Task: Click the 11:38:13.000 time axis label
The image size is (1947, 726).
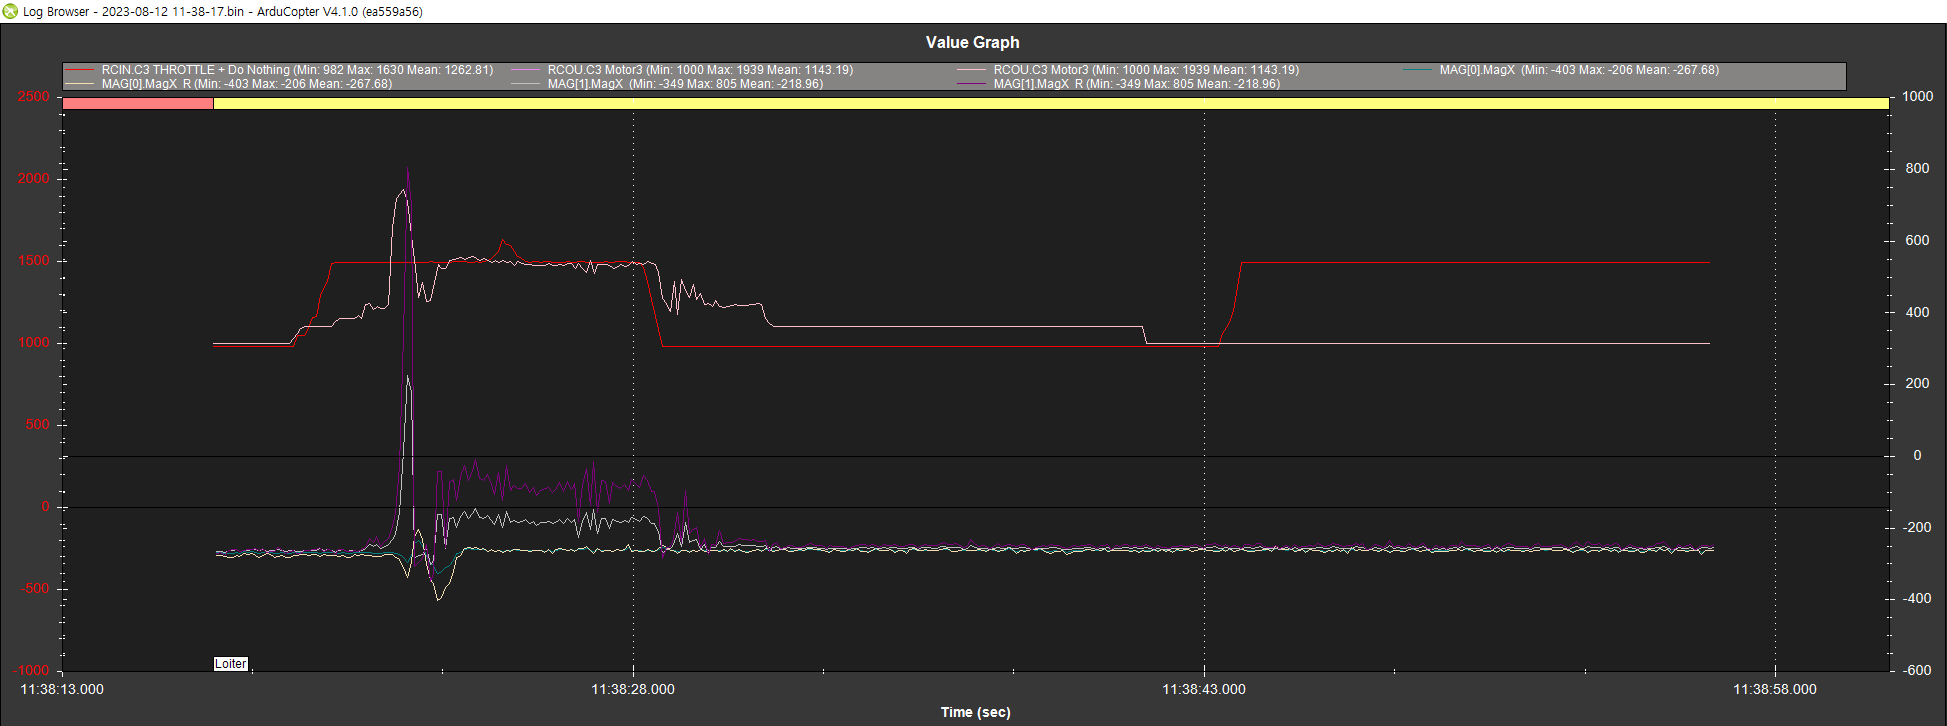Action: [62, 689]
